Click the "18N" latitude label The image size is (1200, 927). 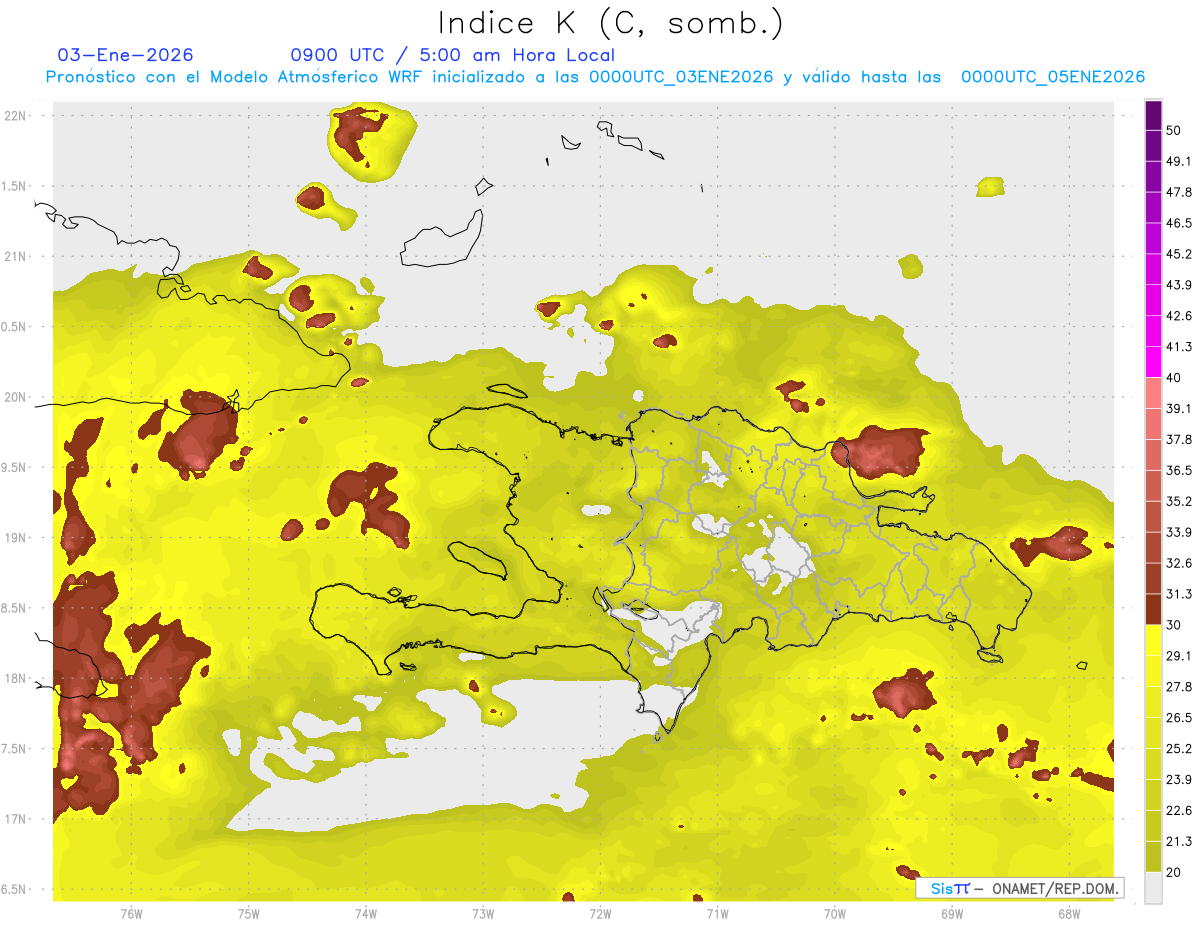click(x=17, y=679)
